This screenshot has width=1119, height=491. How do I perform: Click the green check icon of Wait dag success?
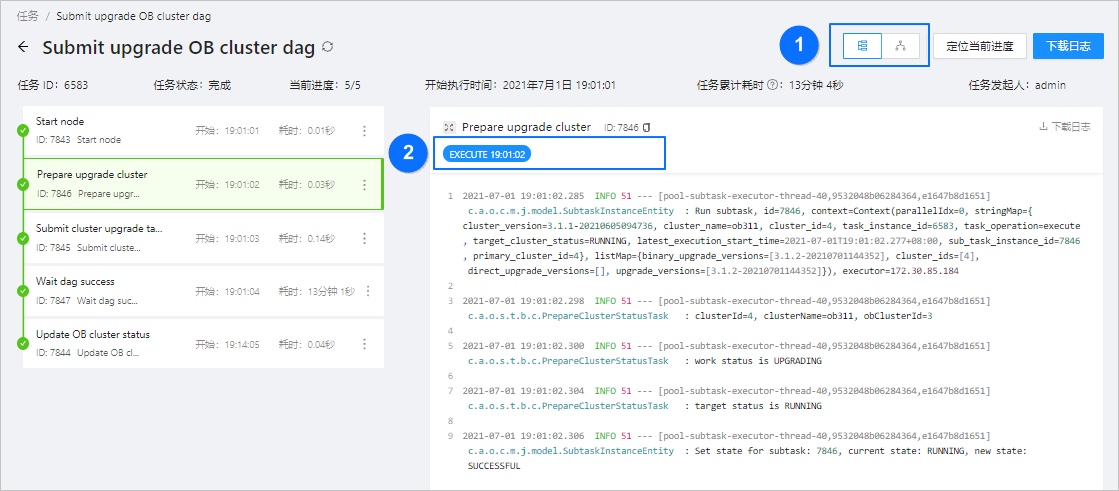[23, 290]
